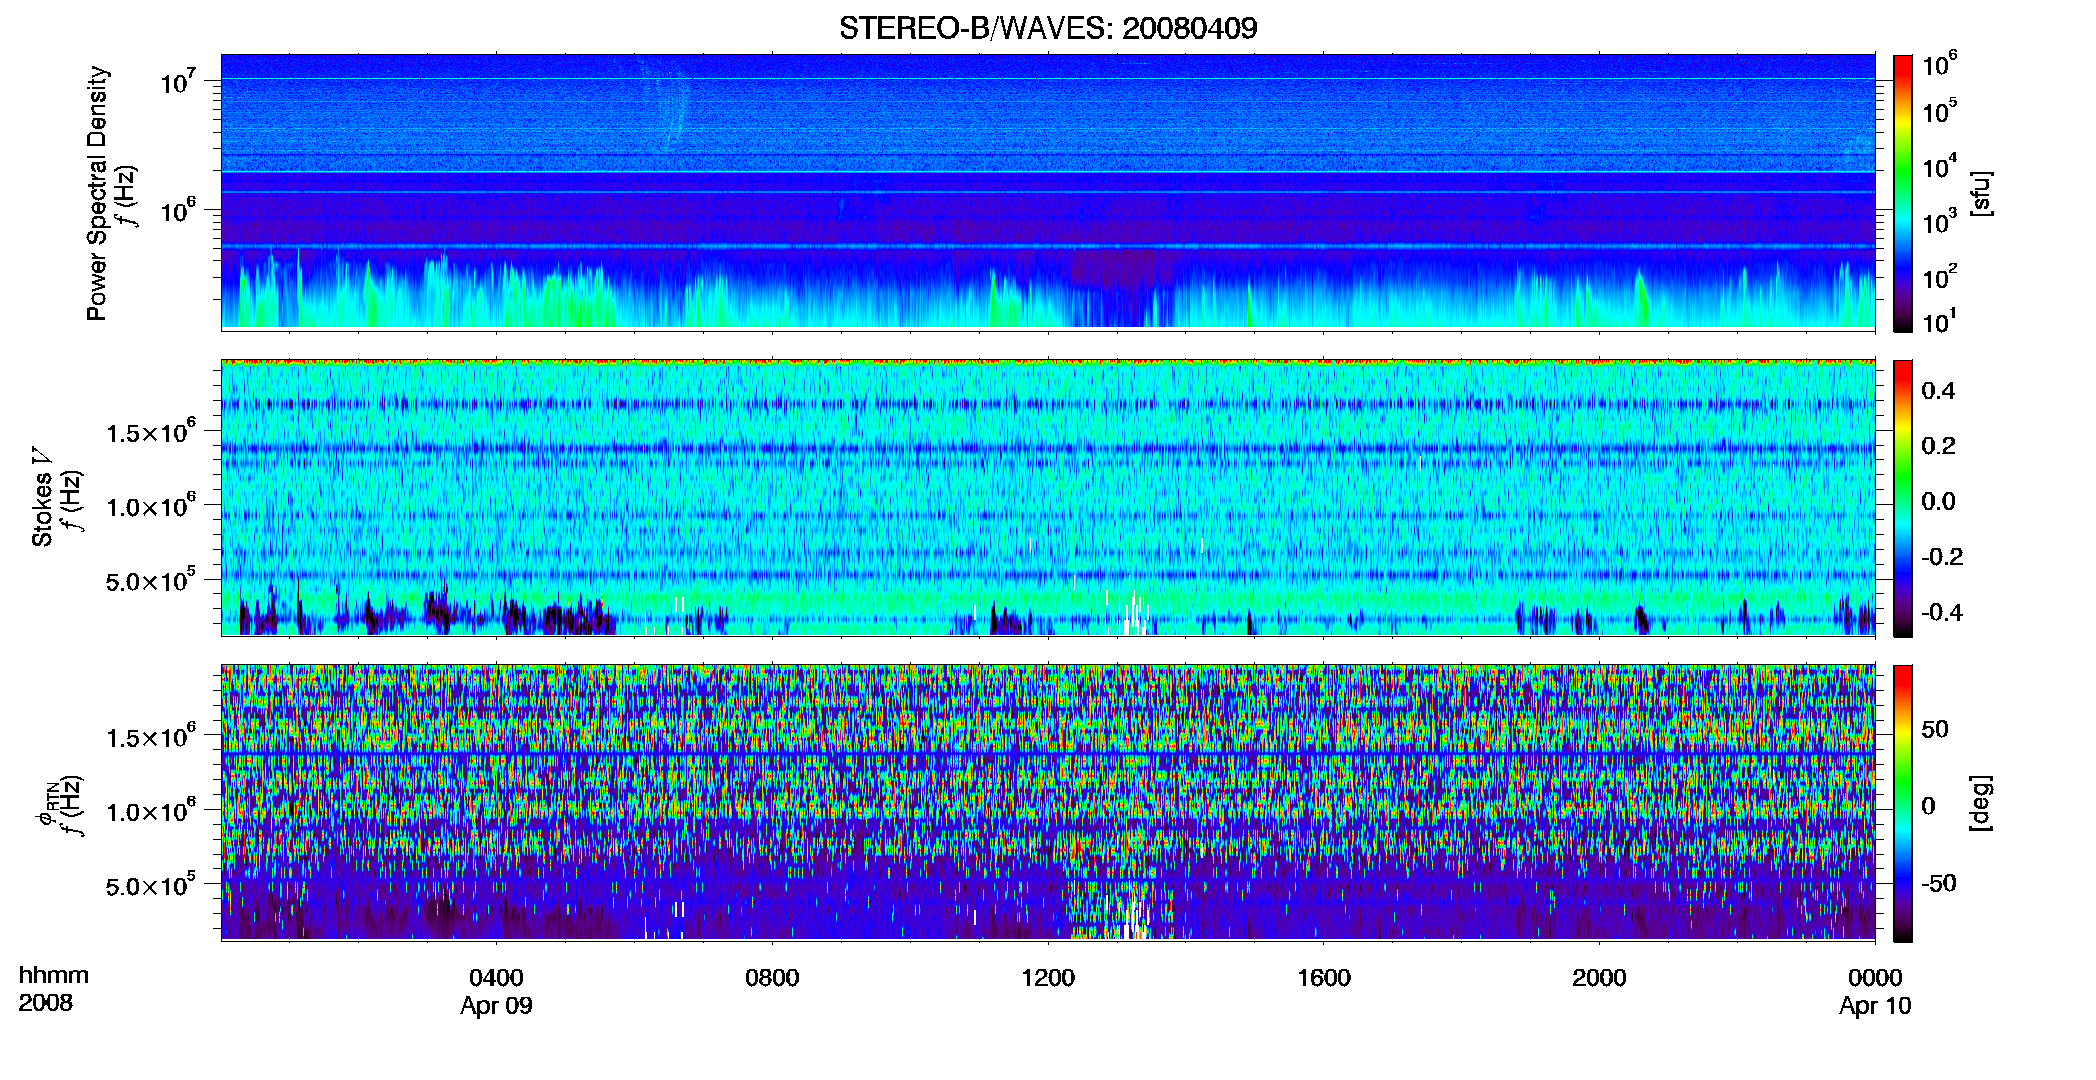This screenshot has width=2096, height=1080.
Task: Click the phi RTN angle colorbar
Action: [x=1903, y=803]
